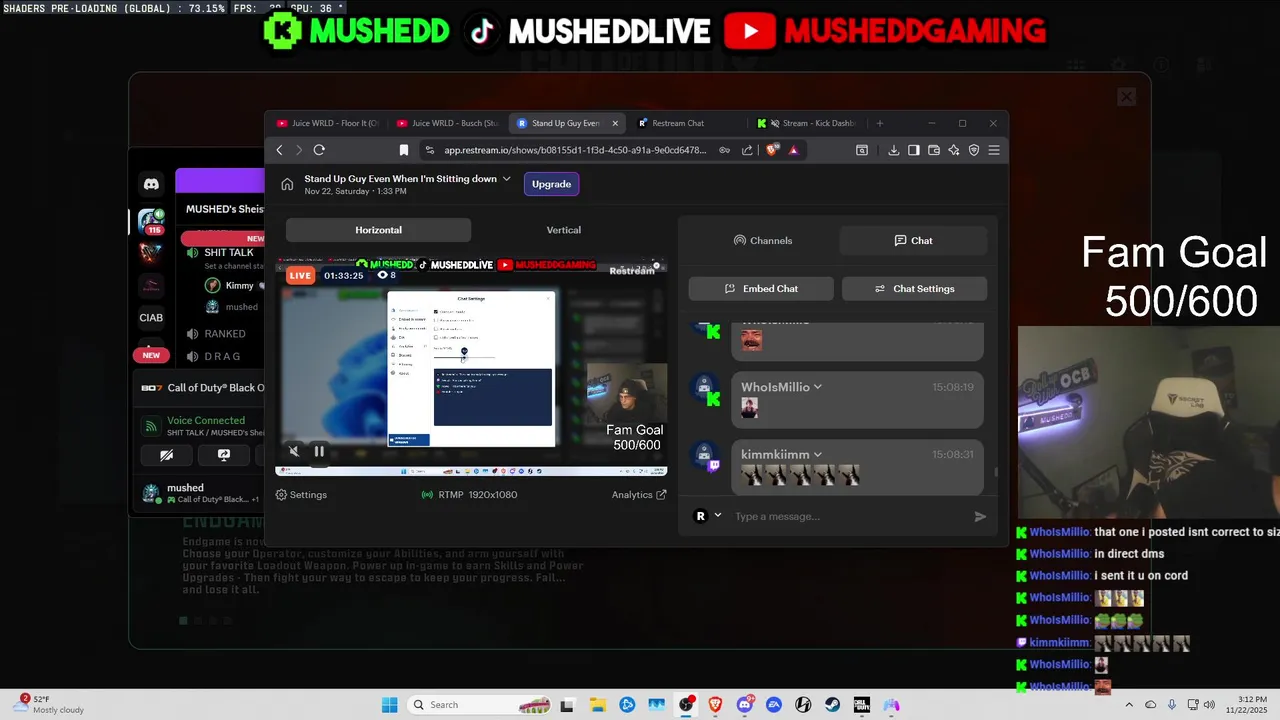Open stream Settings below preview

301,495
